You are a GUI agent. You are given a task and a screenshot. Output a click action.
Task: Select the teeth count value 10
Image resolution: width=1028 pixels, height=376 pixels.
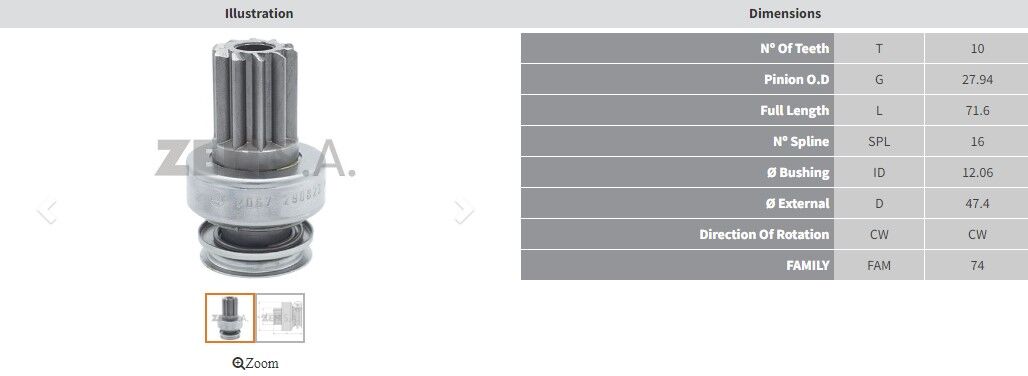pos(977,48)
